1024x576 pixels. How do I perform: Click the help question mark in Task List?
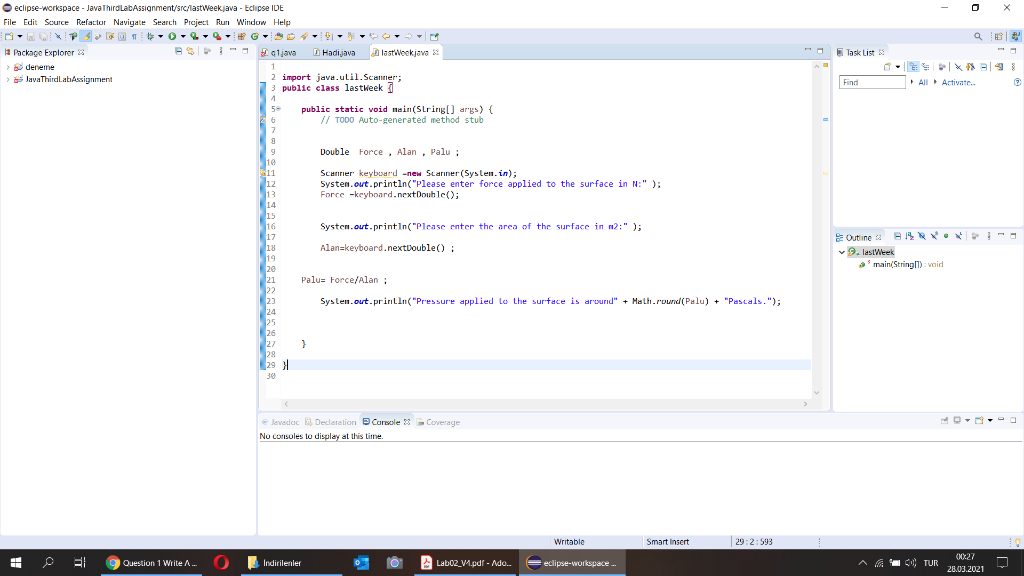click(x=1017, y=82)
